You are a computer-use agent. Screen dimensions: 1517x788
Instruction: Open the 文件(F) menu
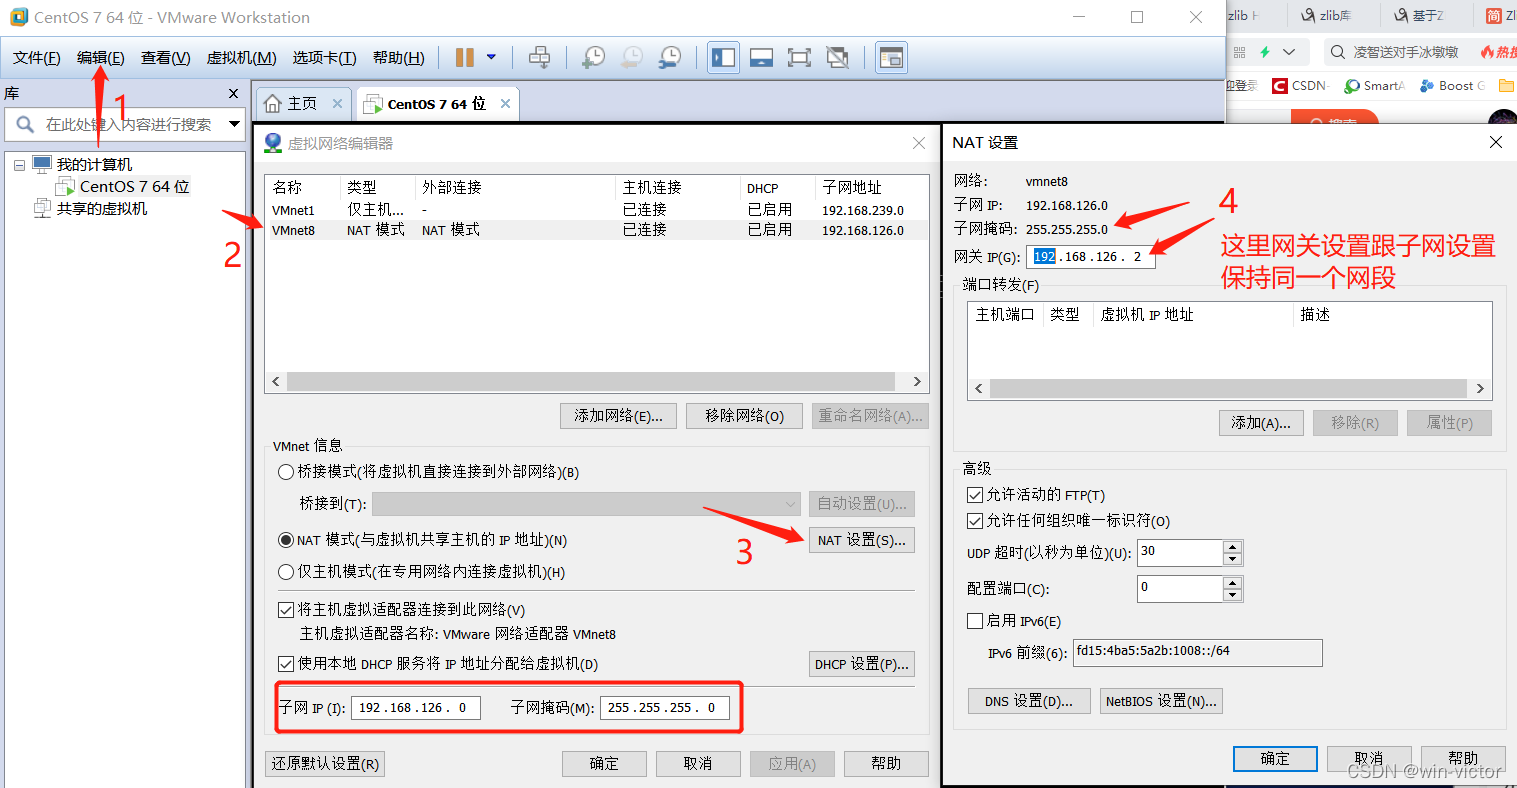pyautogui.click(x=37, y=58)
